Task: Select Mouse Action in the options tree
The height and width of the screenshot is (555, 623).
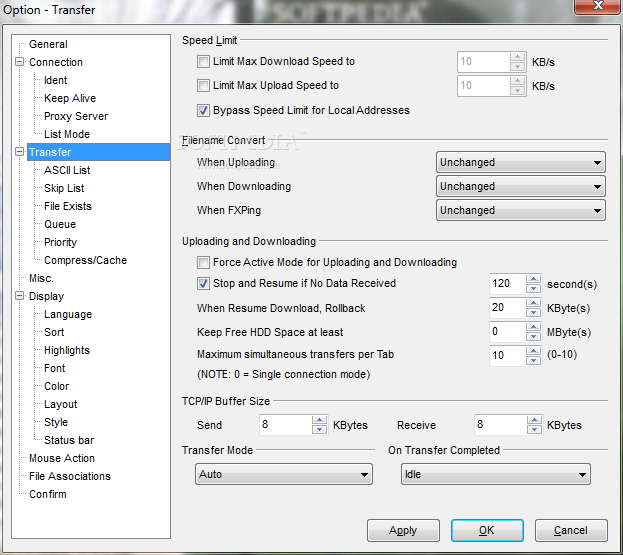Action: coord(62,458)
